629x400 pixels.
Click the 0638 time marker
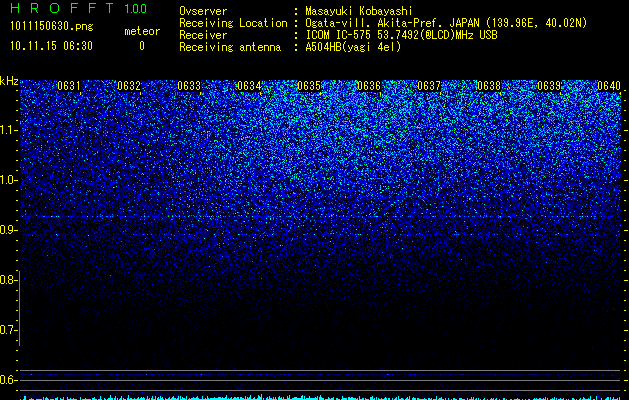[x=489, y=86]
